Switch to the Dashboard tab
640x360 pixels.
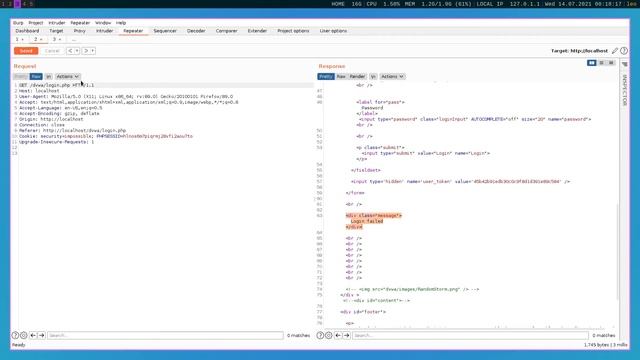[27, 31]
